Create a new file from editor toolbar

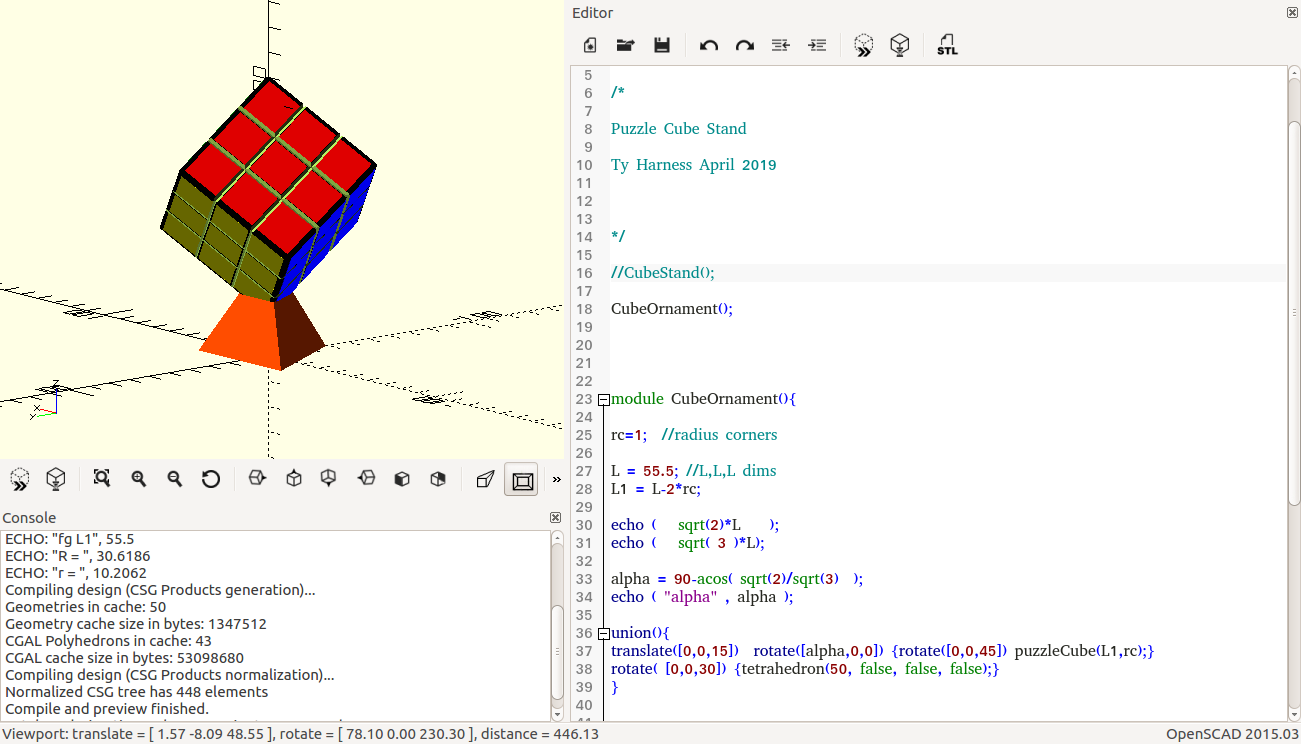tap(590, 45)
